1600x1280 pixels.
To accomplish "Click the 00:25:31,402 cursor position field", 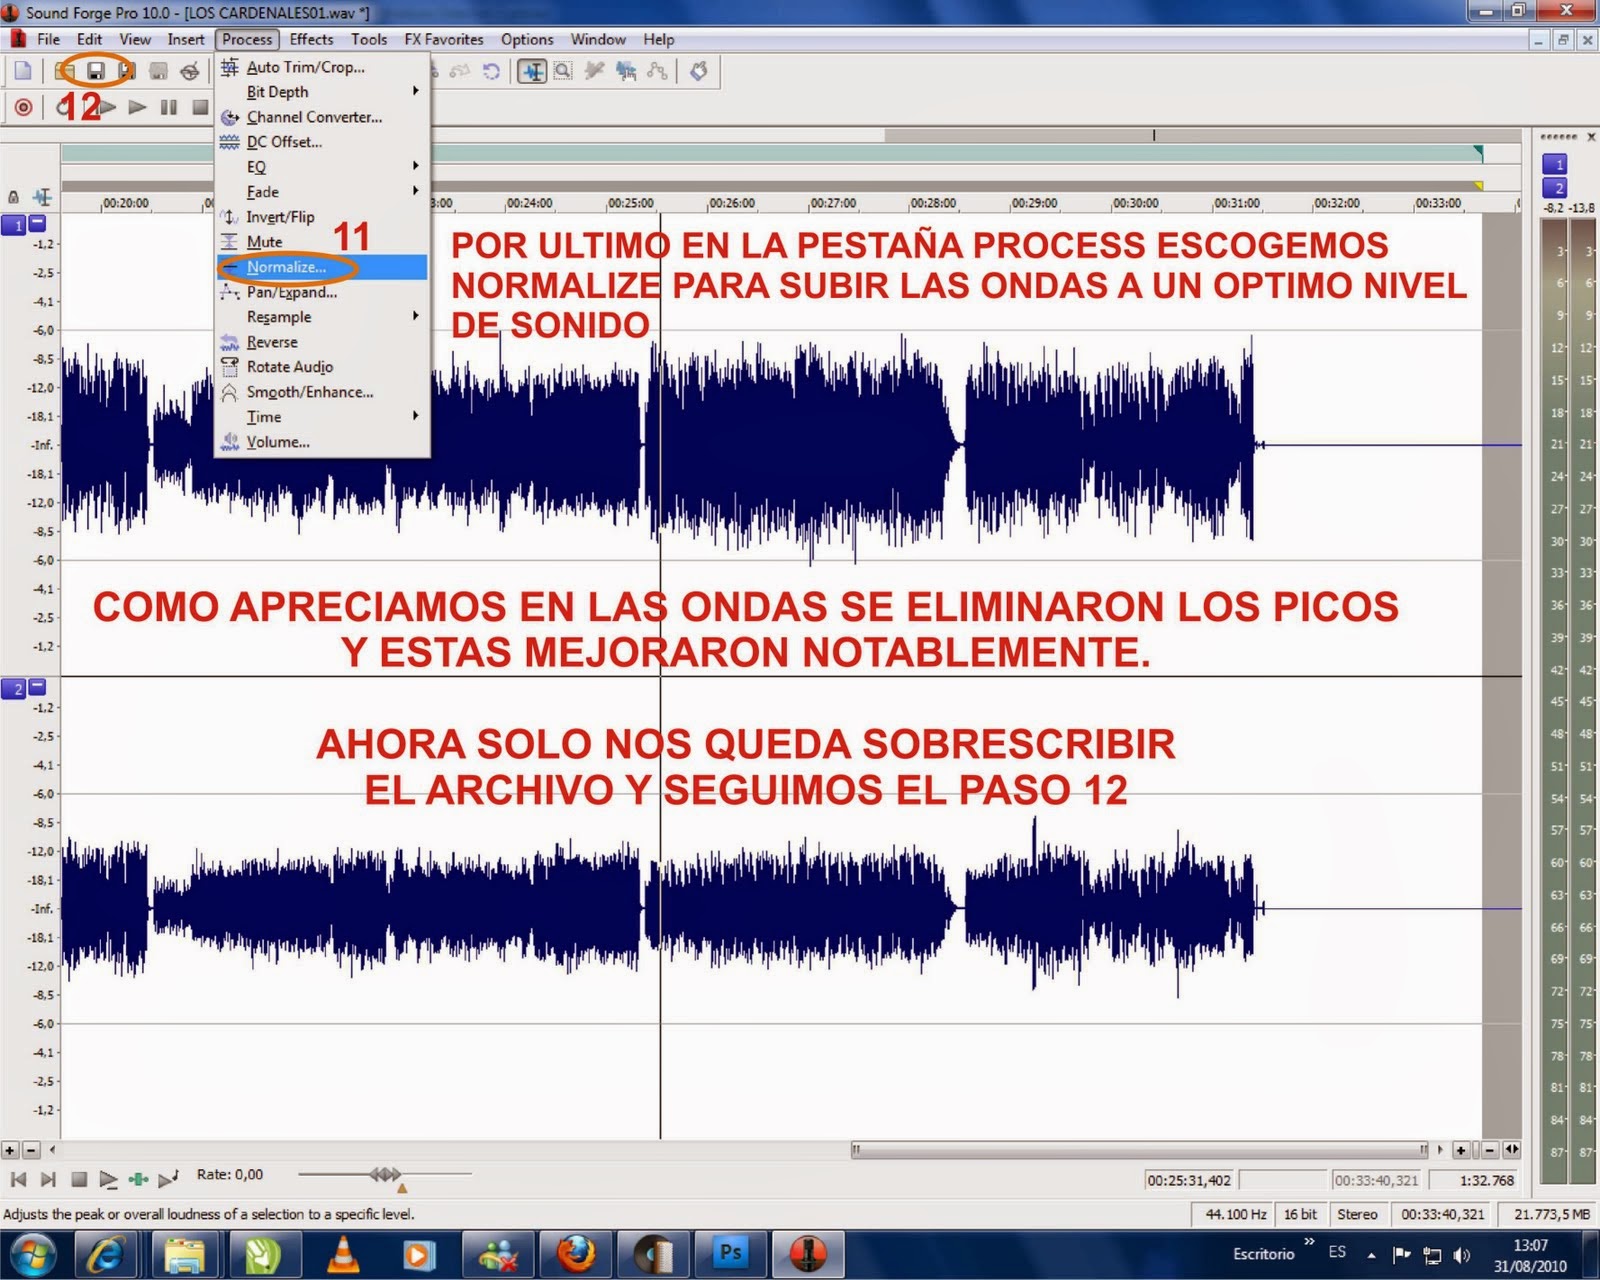I will (x=1189, y=1180).
